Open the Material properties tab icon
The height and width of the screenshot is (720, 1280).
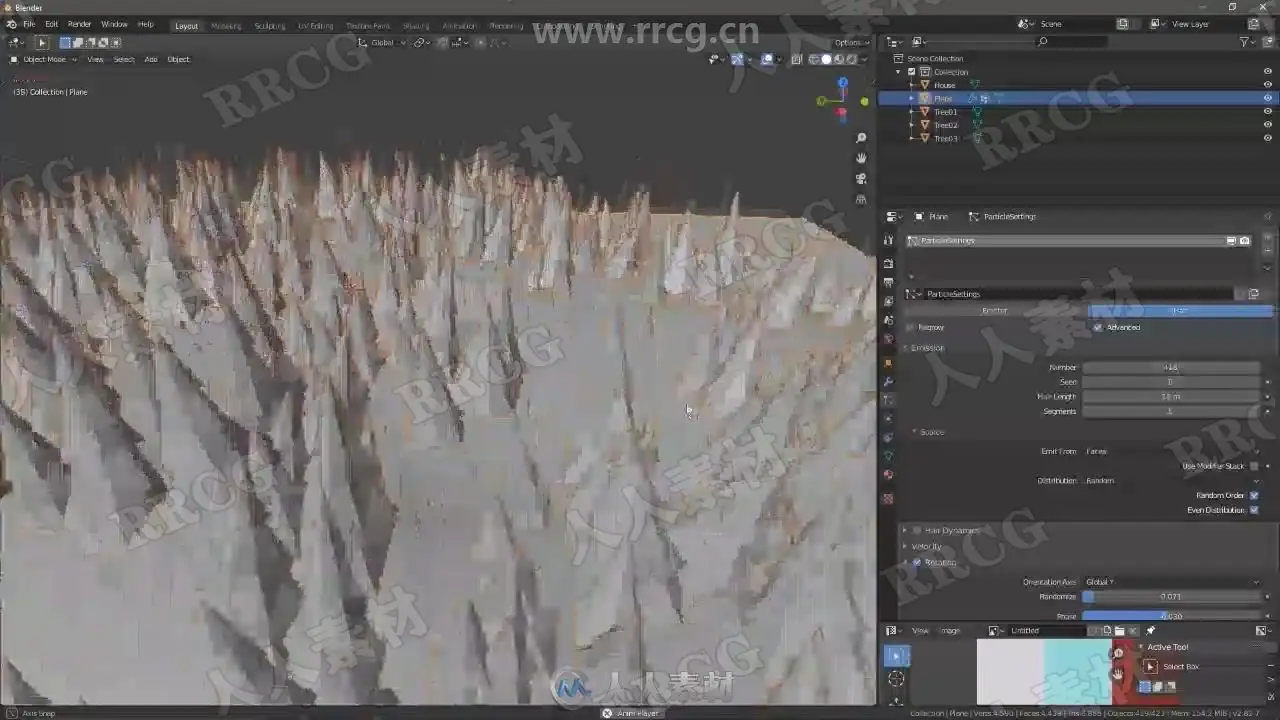tap(887, 475)
